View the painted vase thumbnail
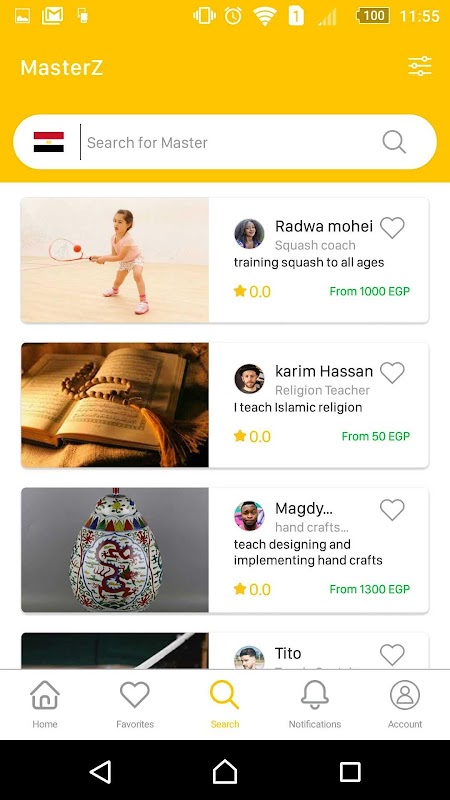 (x=115, y=550)
